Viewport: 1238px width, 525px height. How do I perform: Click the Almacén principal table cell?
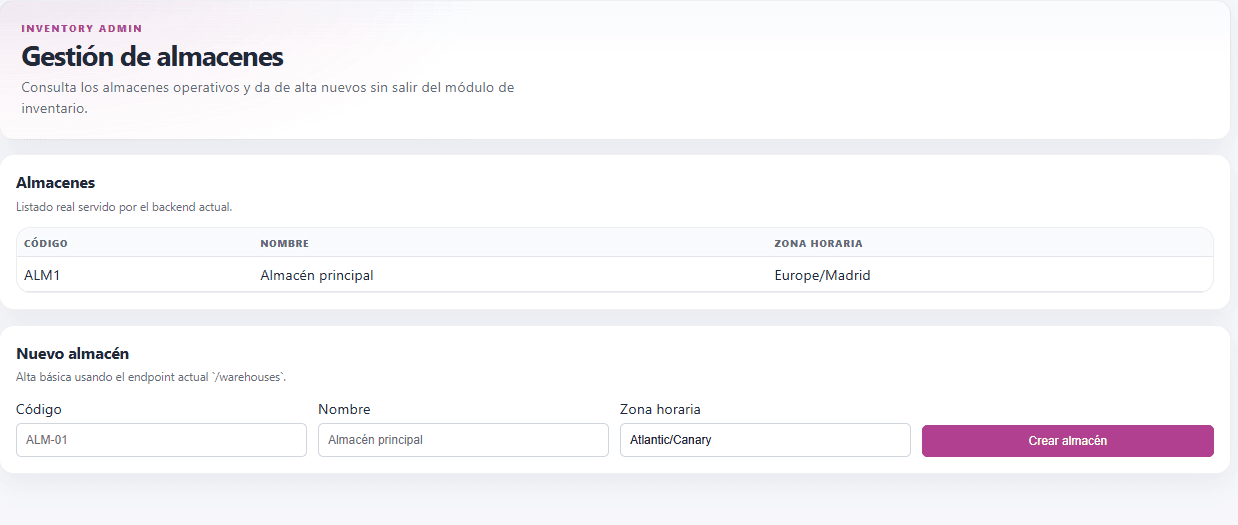[316, 275]
